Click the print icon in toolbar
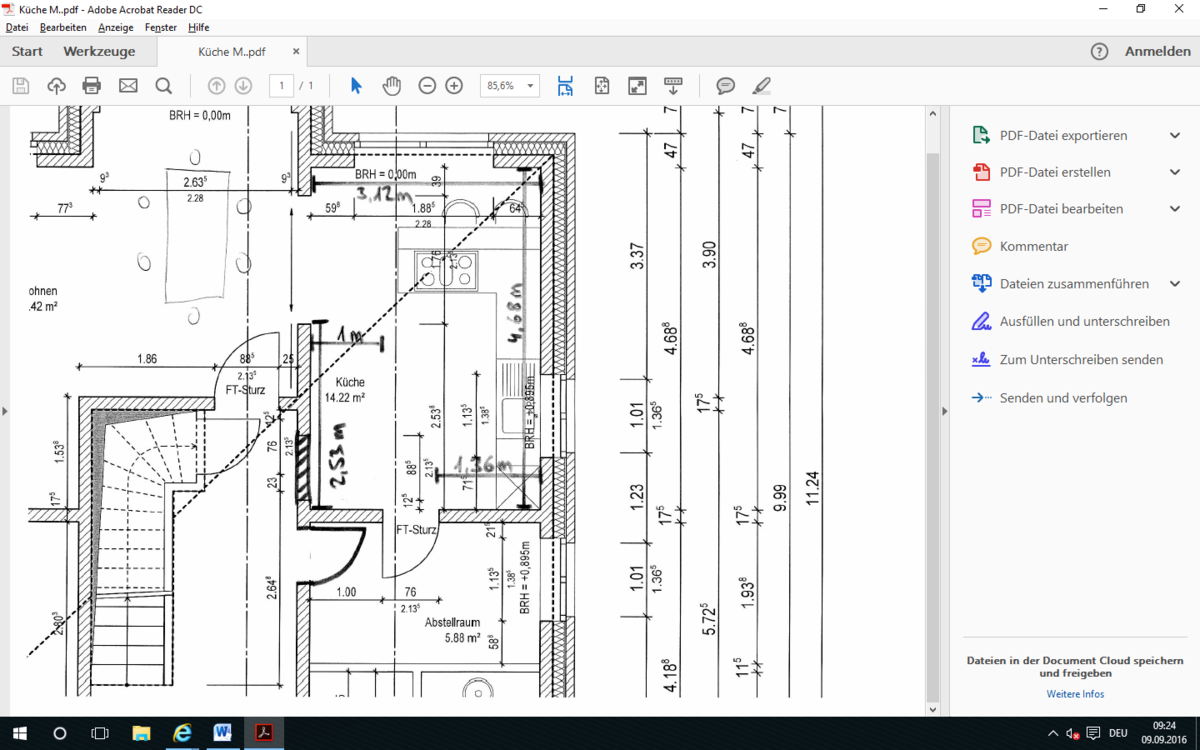 point(92,86)
